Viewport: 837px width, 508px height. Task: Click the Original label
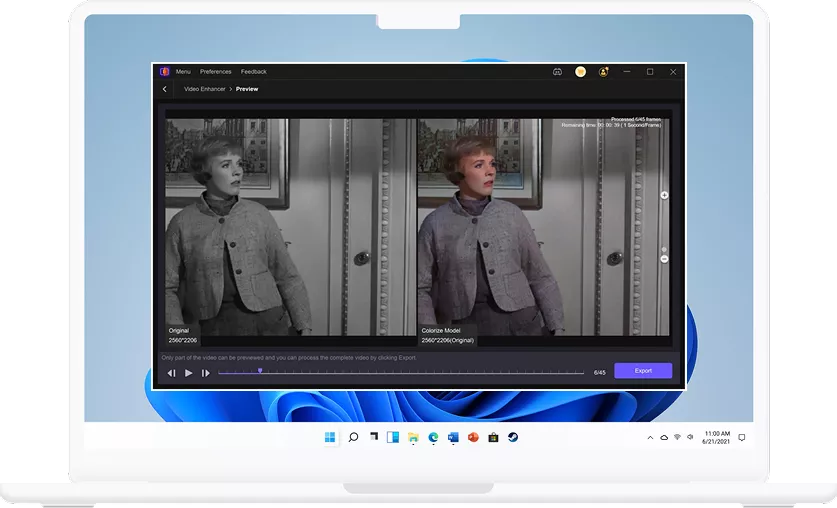click(179, 330)
